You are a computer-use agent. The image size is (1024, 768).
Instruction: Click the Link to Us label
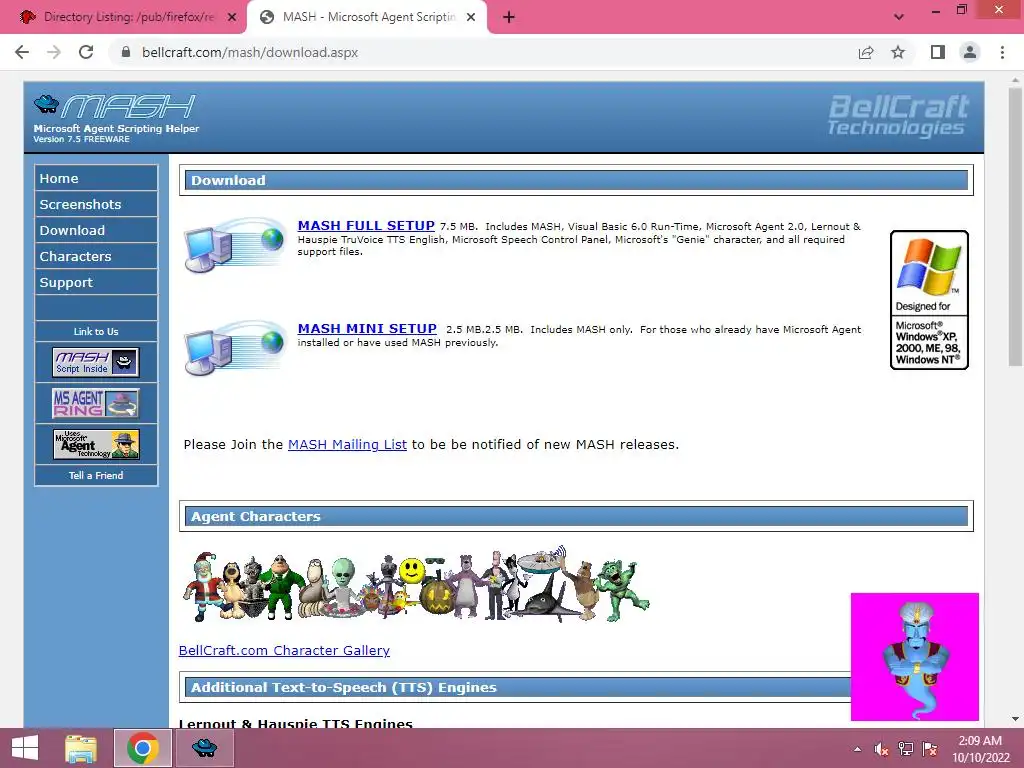pyautogui.click(x=96, y=332)
